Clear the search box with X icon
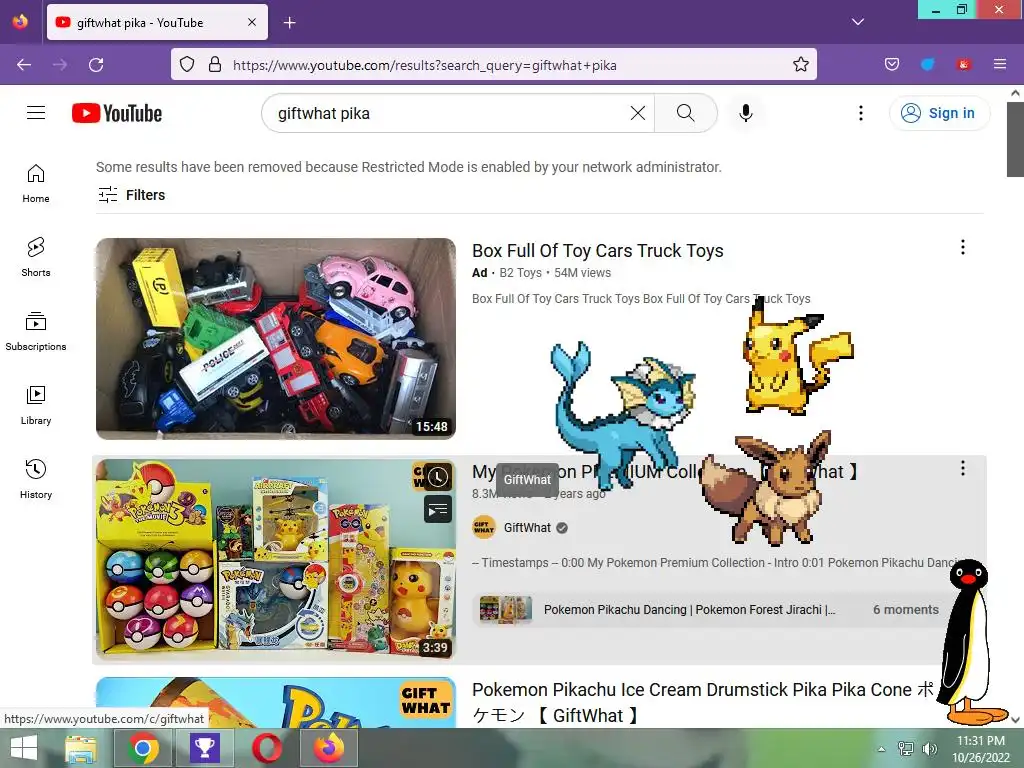Screen dimensions: 1024x768 coord(638,113)
